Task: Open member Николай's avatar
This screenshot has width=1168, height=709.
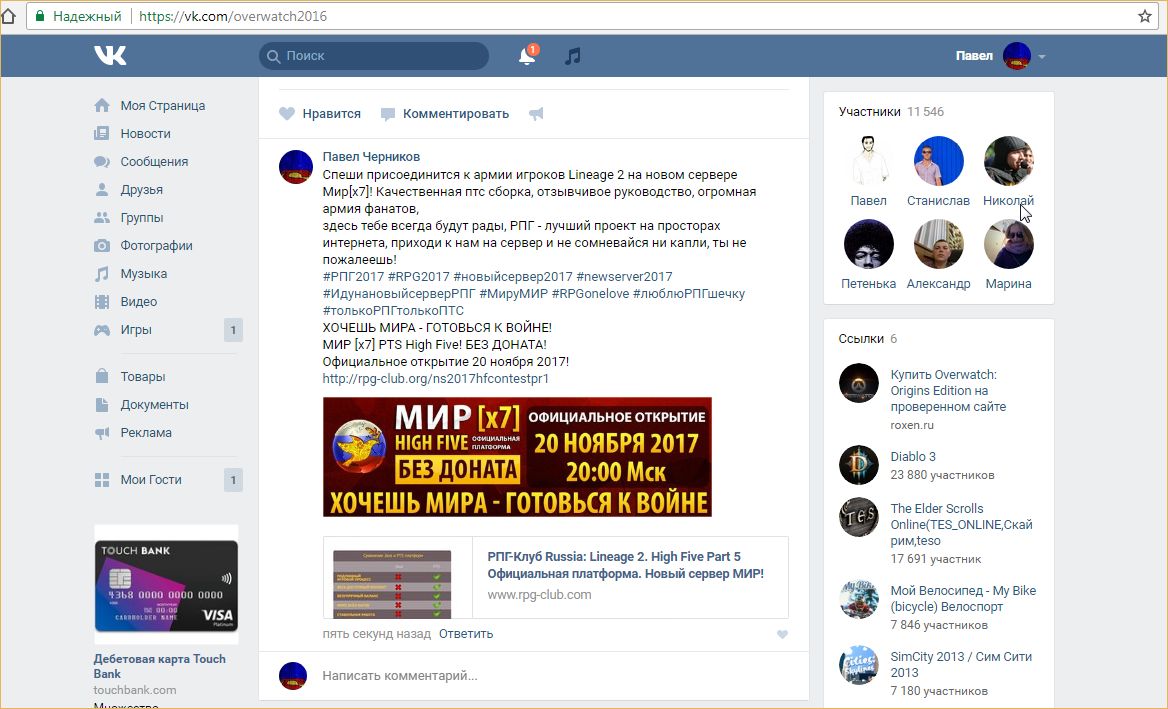Action: 1009,161
